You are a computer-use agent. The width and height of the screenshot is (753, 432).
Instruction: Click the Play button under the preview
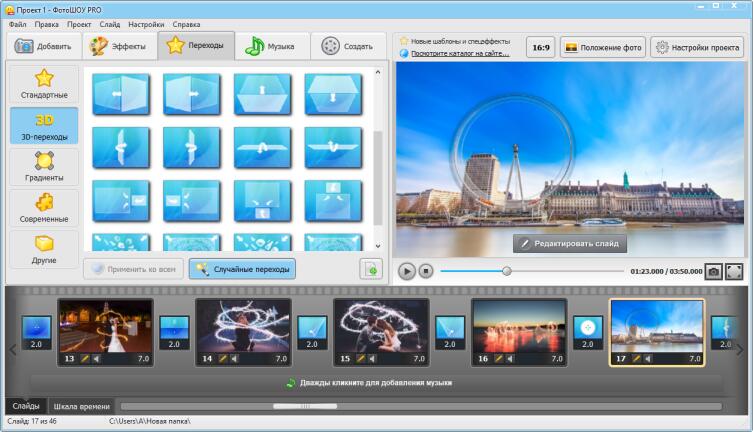point(406,271)
